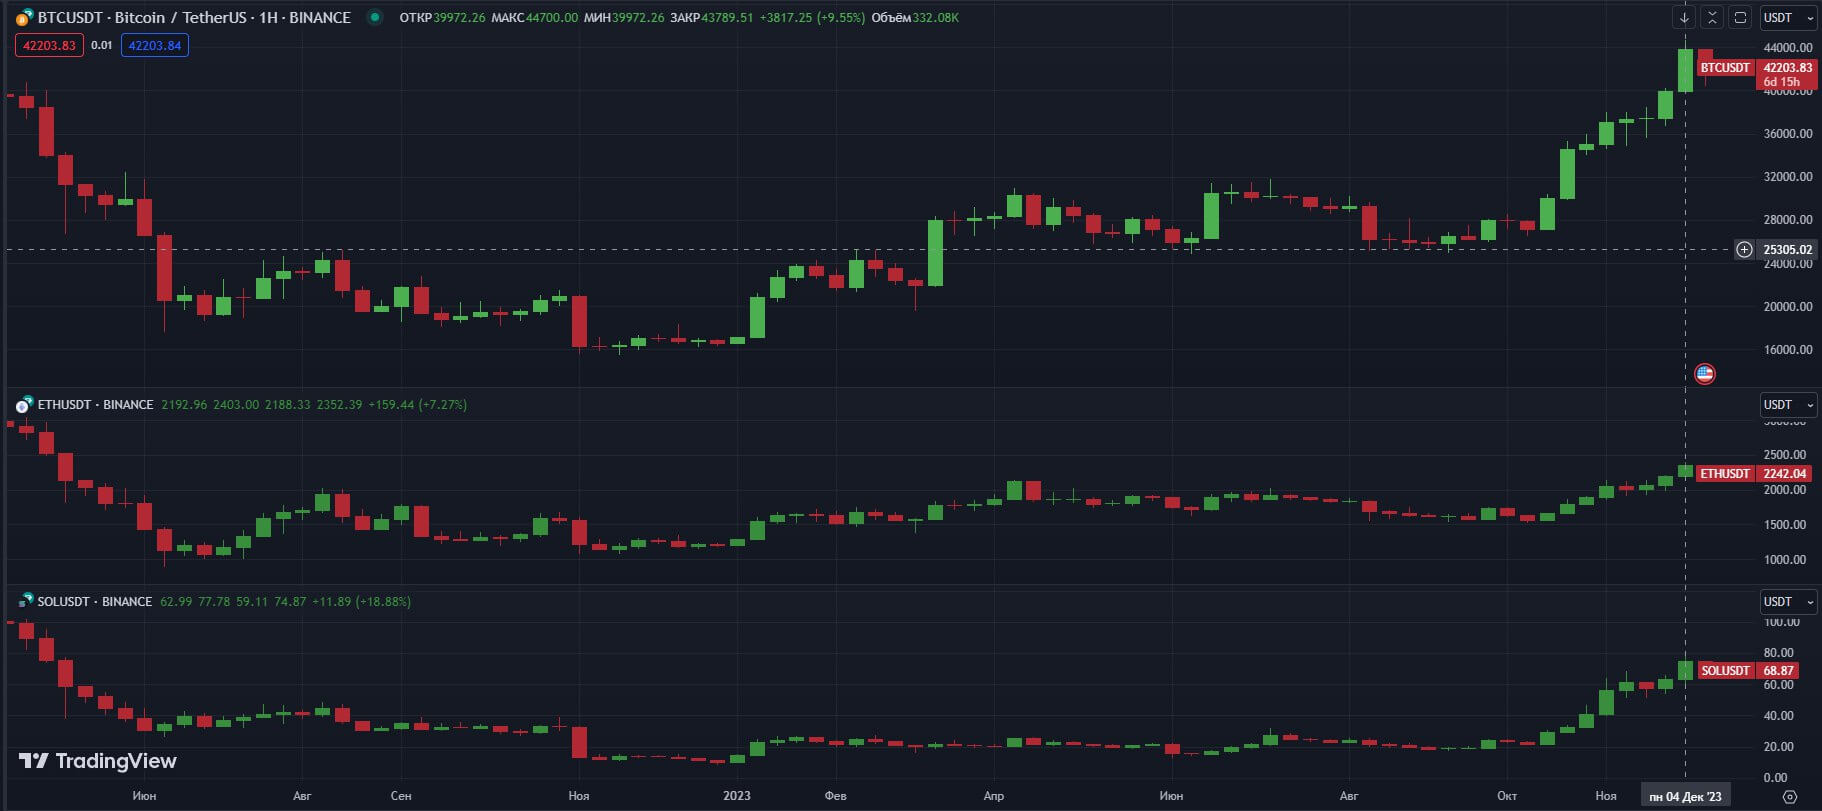Open the USDT currency dropdown for the SOLUSDT pane
The width and height of the screenshot is (1822, 811).
(x=1787, y=602)
